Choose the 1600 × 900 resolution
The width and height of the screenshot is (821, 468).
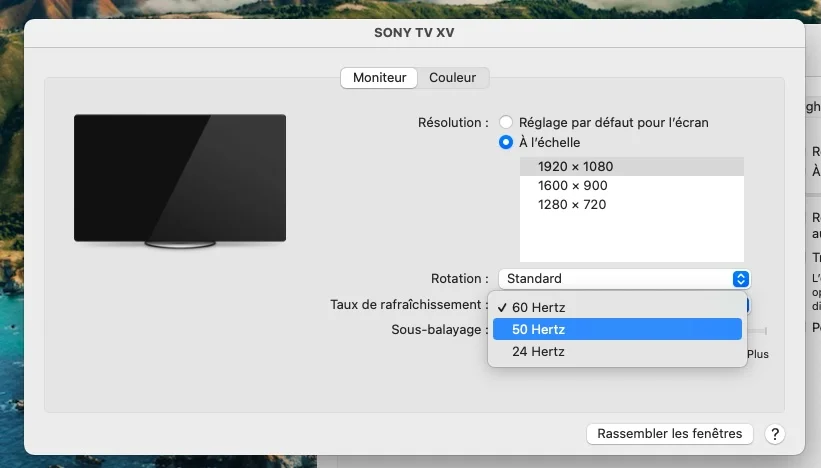tap(631, 185)
